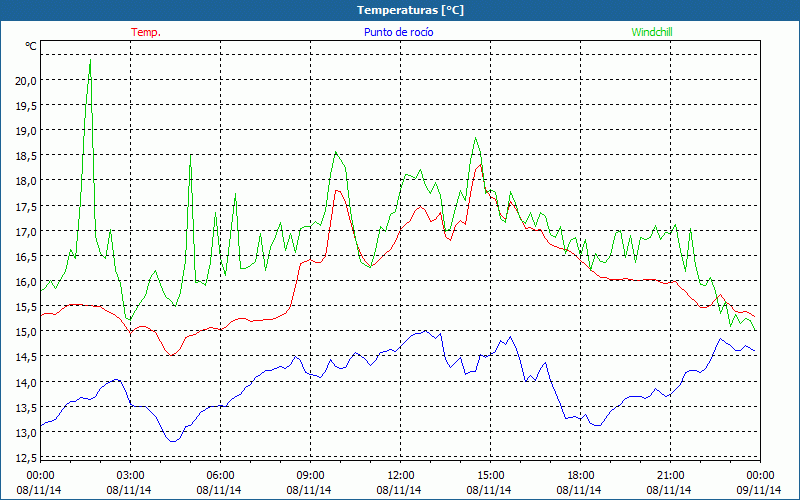Click the '18,0' y-axis value
The height and width of the screenshot is (500, 800).
pos(26,181)
